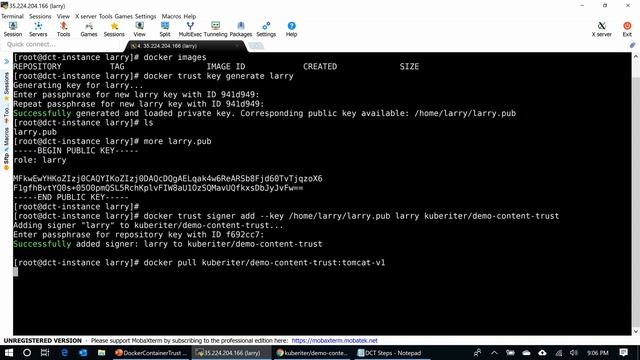Click the Help toolbar icon
The height and width of the screenshot is (360, 640).
point(291,29)
